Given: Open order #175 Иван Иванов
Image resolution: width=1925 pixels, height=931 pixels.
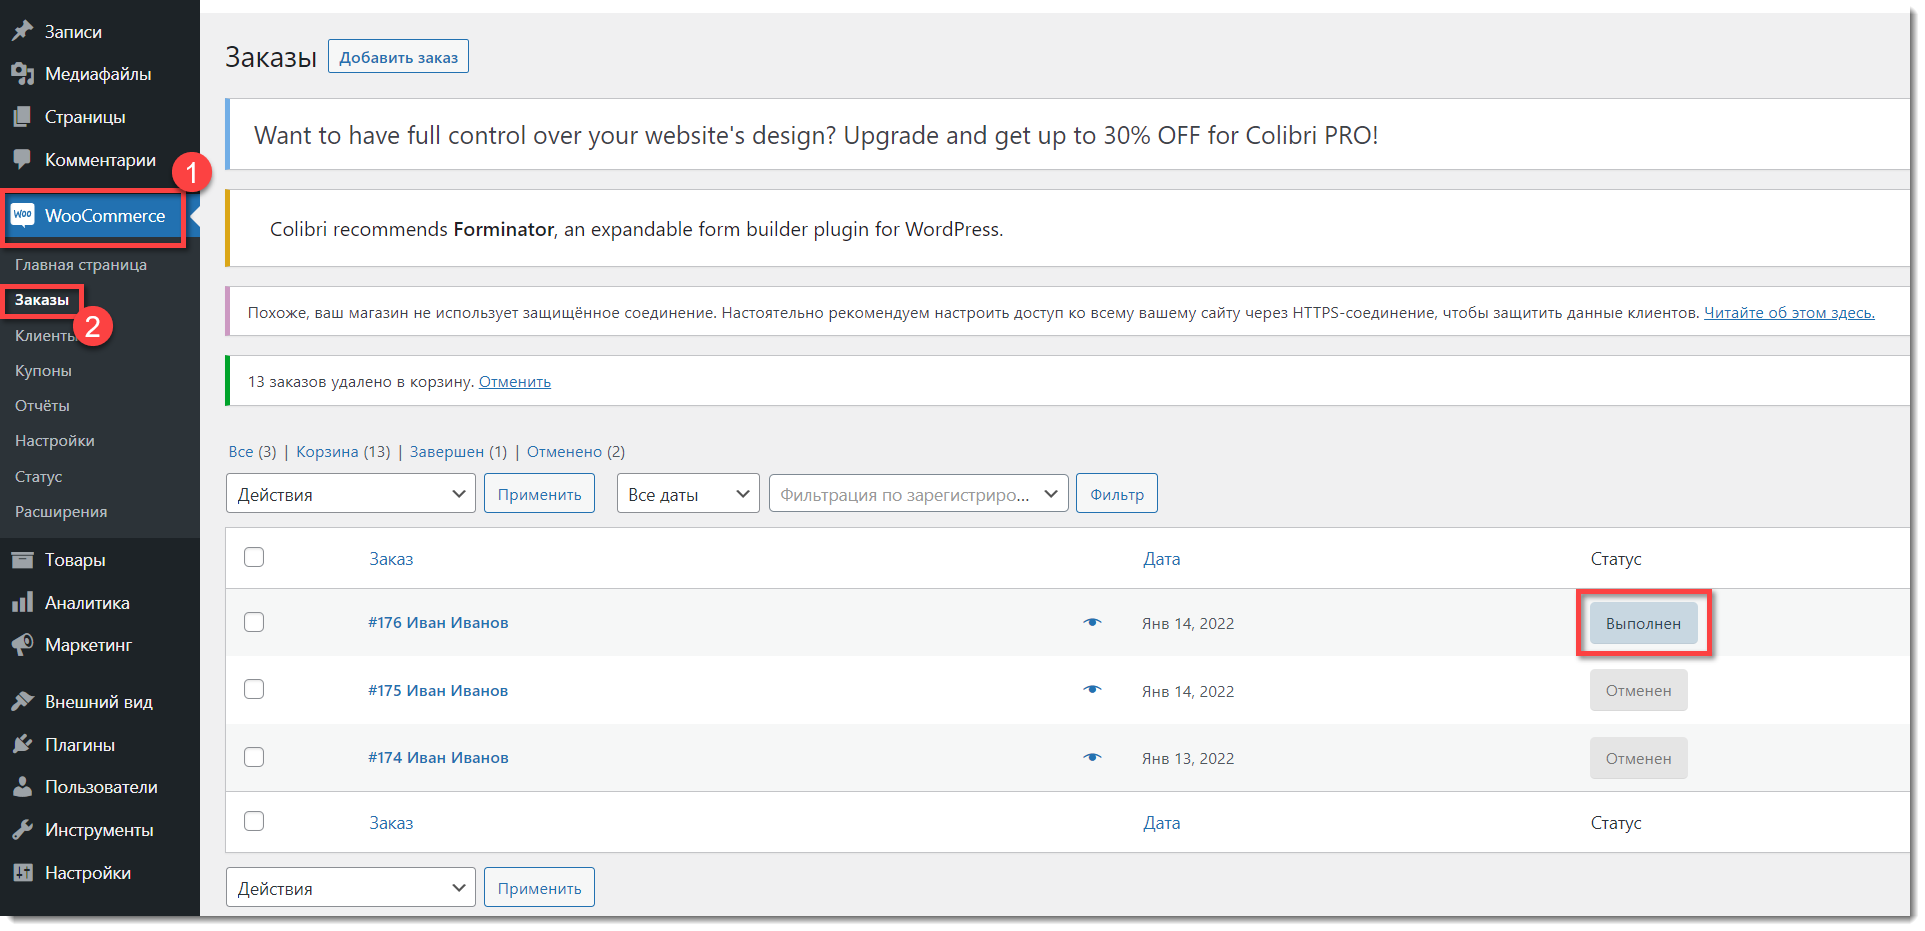Looking at the screenshot, I should tap(438, 690).
